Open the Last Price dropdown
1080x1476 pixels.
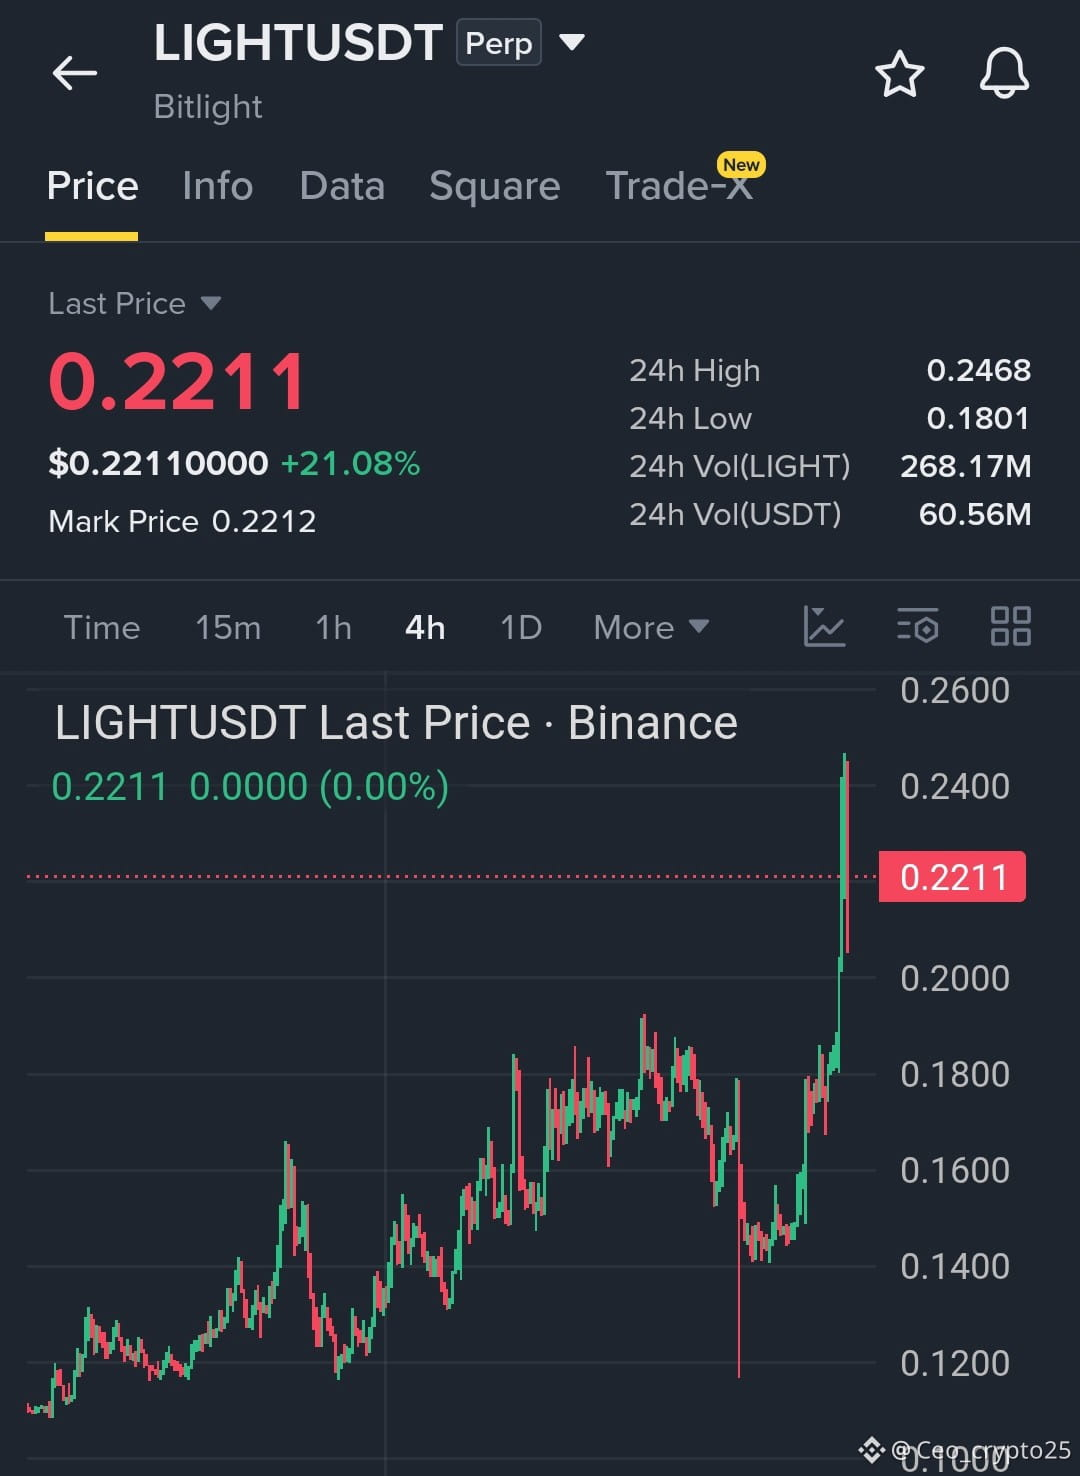point(134,303)
